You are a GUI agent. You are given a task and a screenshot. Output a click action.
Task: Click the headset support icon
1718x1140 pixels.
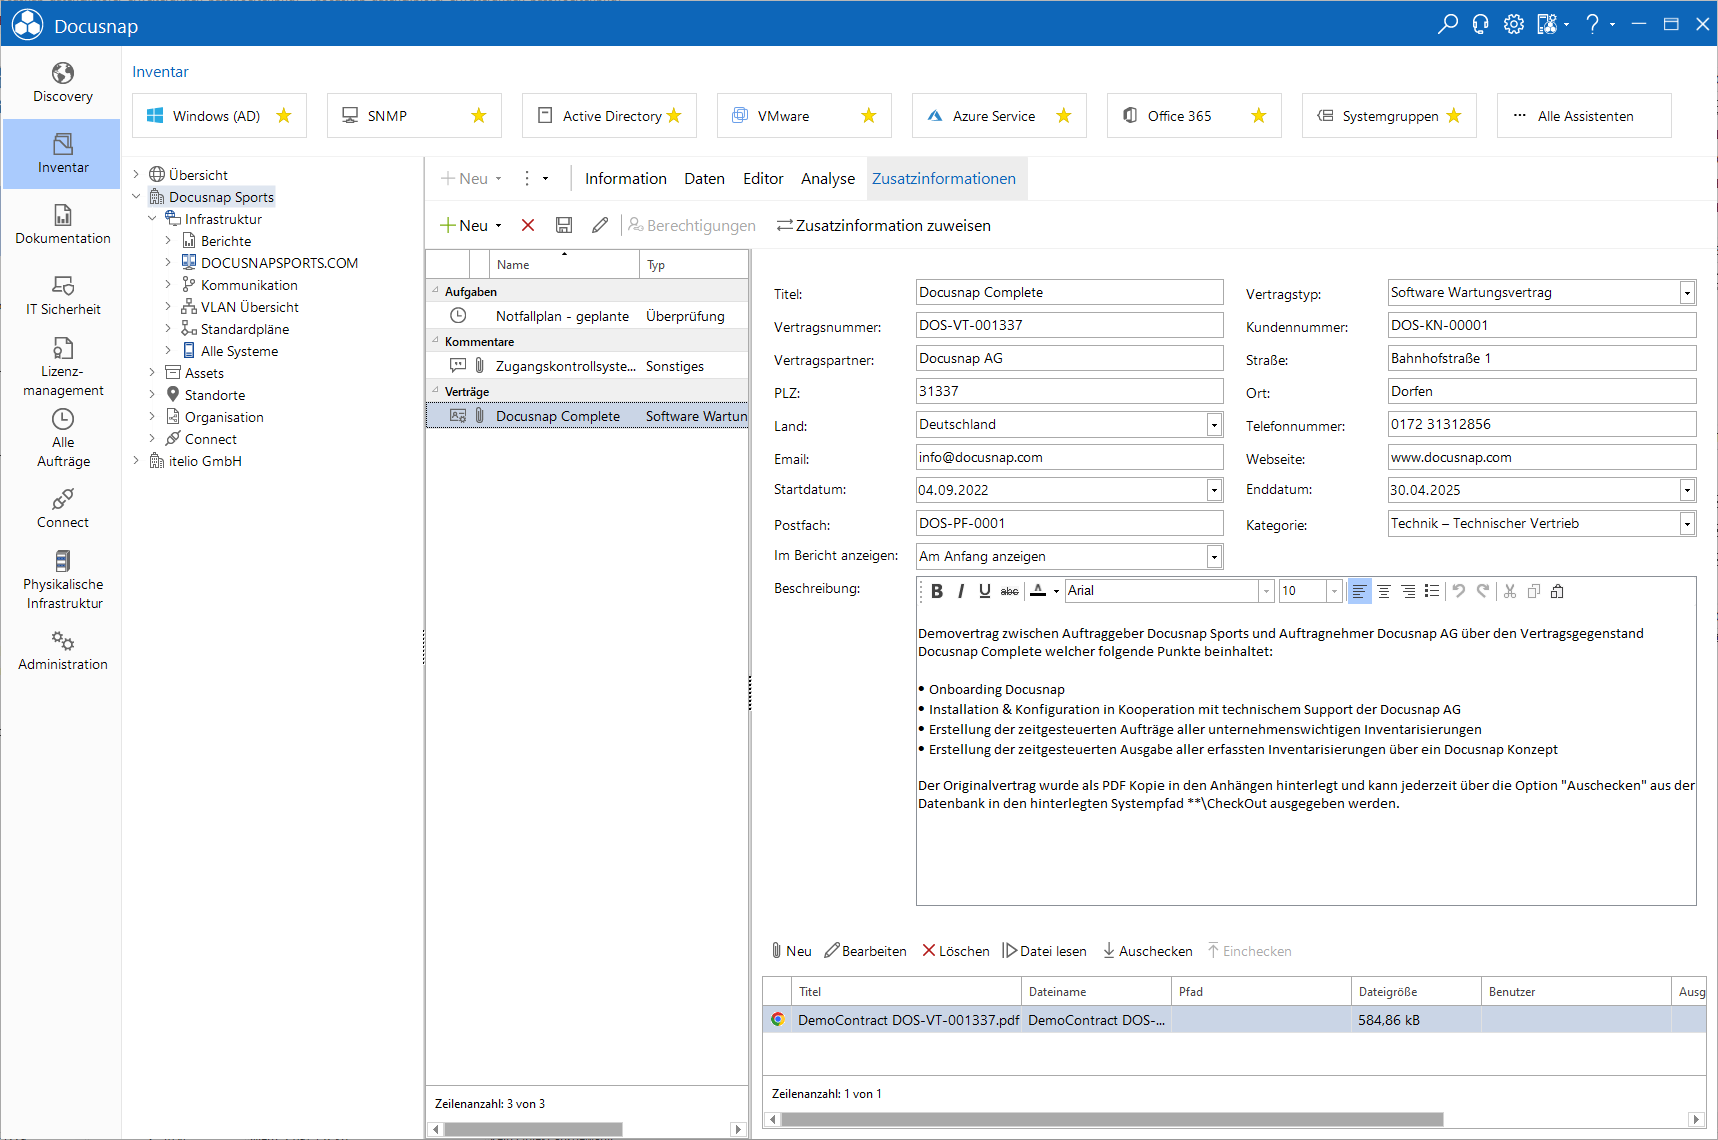click(1480, 24)
